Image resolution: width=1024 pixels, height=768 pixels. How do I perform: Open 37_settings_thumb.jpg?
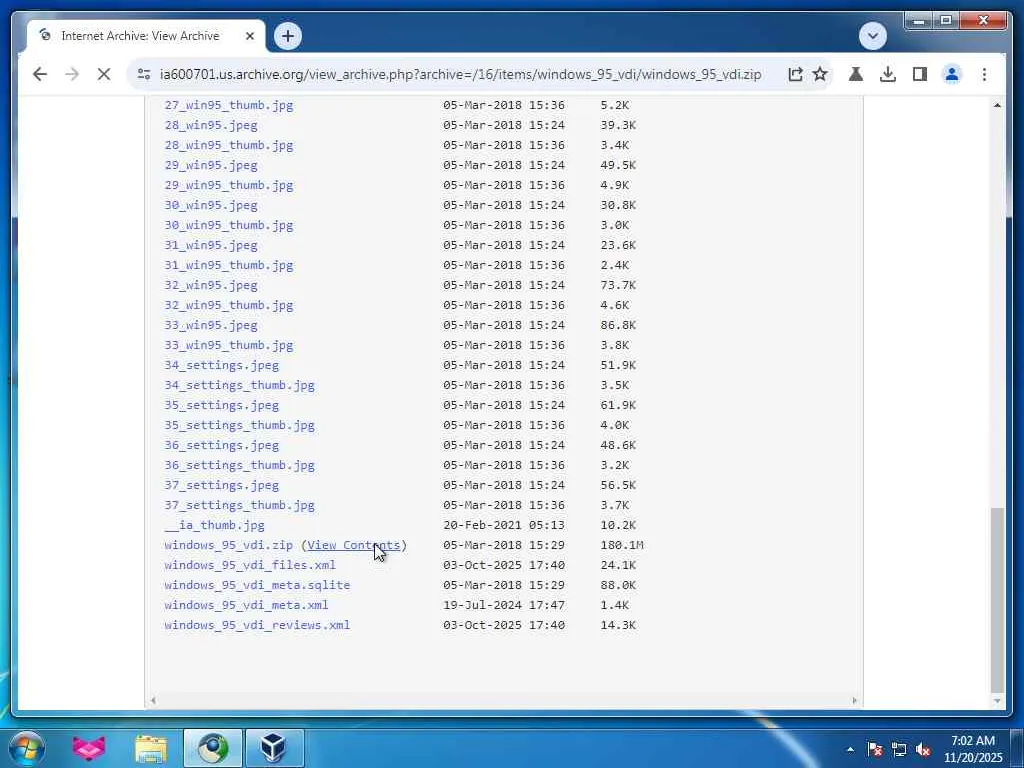click(240, 505)
